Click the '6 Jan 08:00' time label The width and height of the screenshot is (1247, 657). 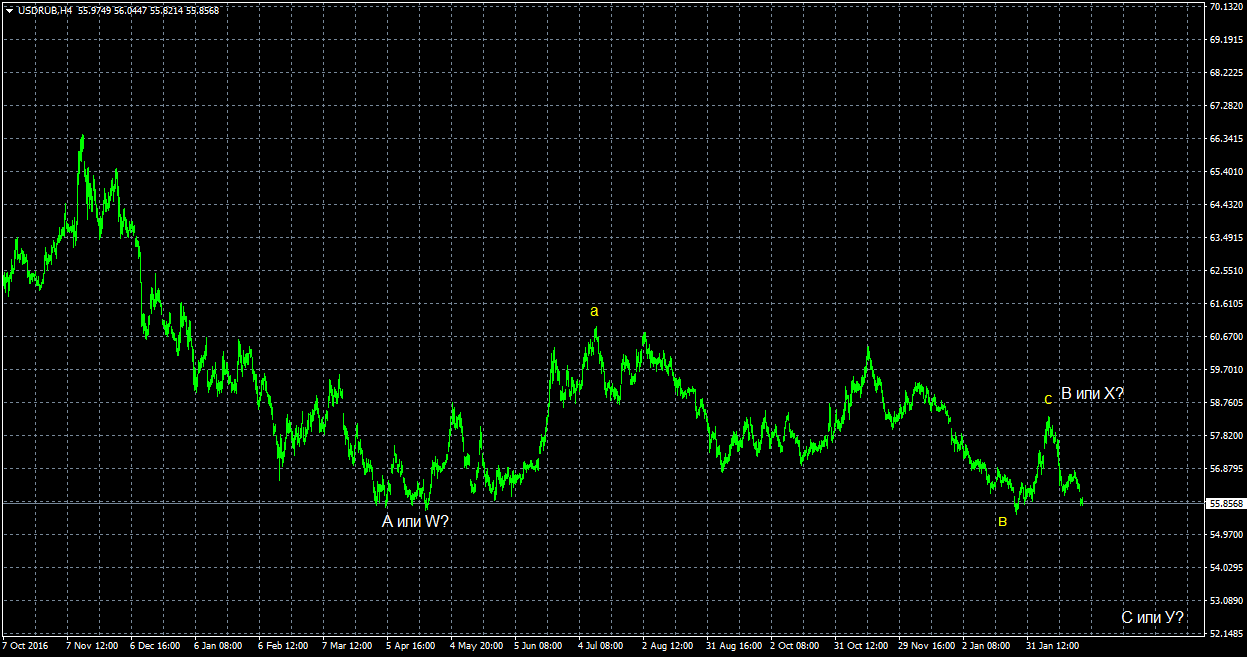tap(219, 646)
